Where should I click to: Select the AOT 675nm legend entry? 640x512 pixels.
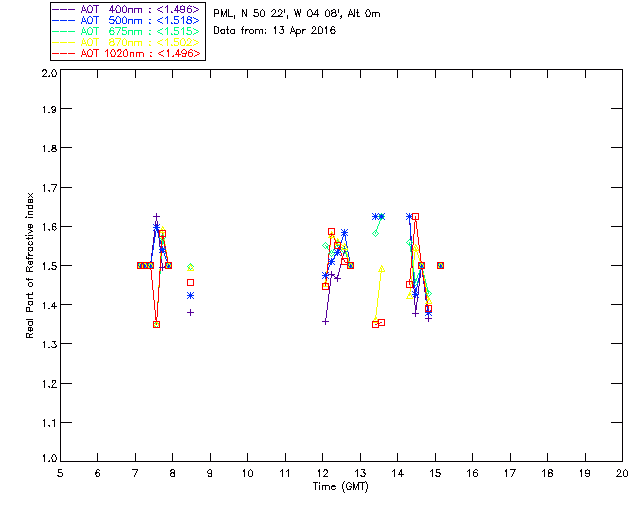(x=128, y=31)
